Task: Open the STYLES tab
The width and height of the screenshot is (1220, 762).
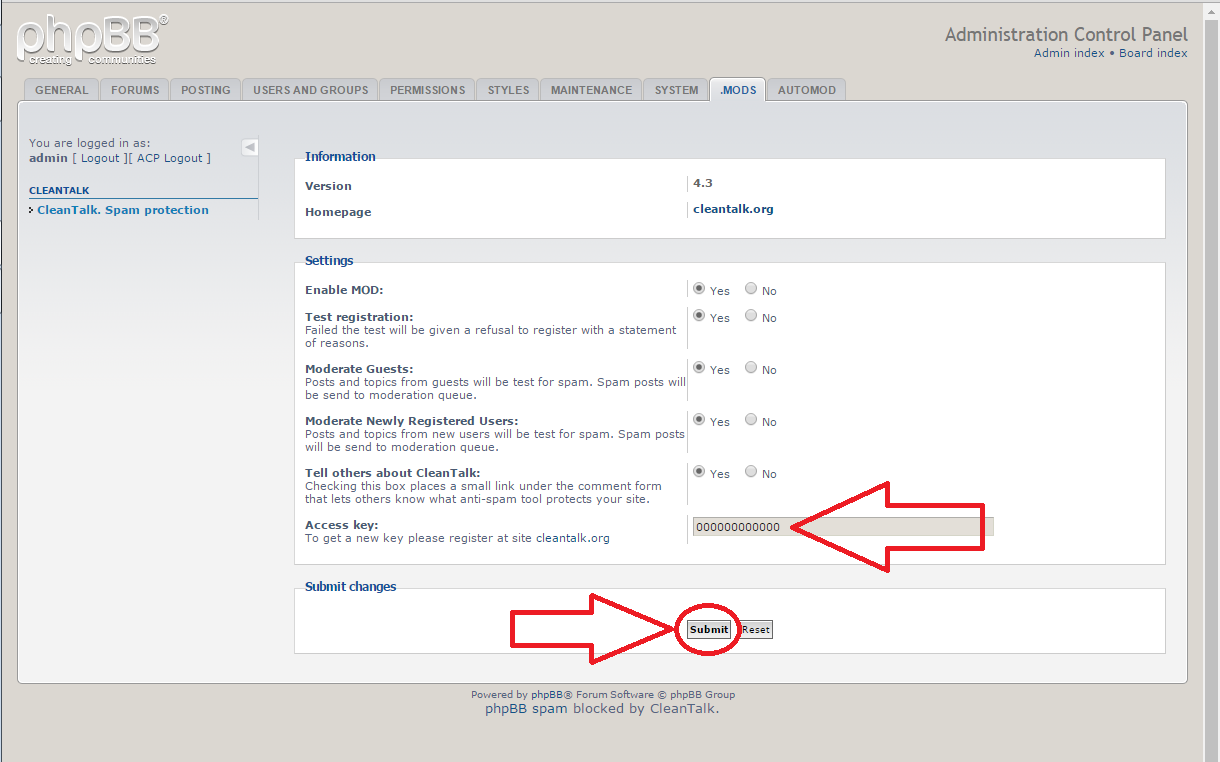Action: (x=507, y=89)
